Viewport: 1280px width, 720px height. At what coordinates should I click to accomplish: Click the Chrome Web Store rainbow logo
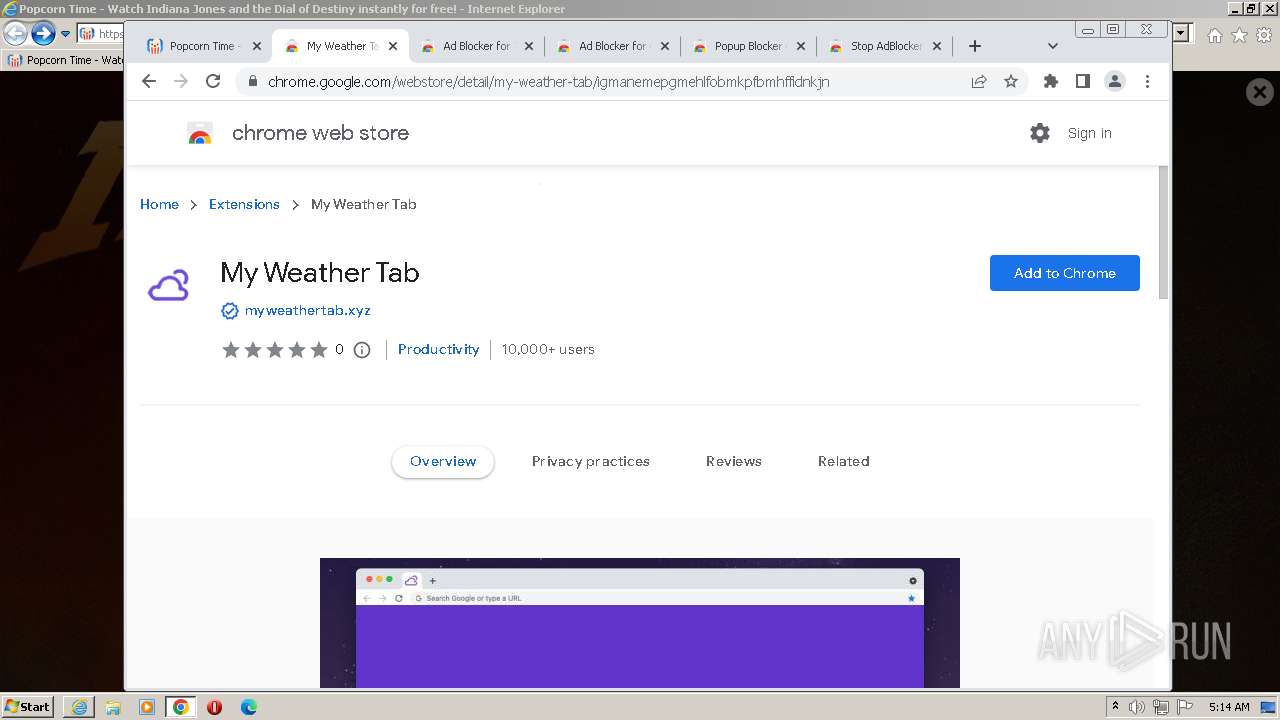pyautogui.click(x=200, y=133)
